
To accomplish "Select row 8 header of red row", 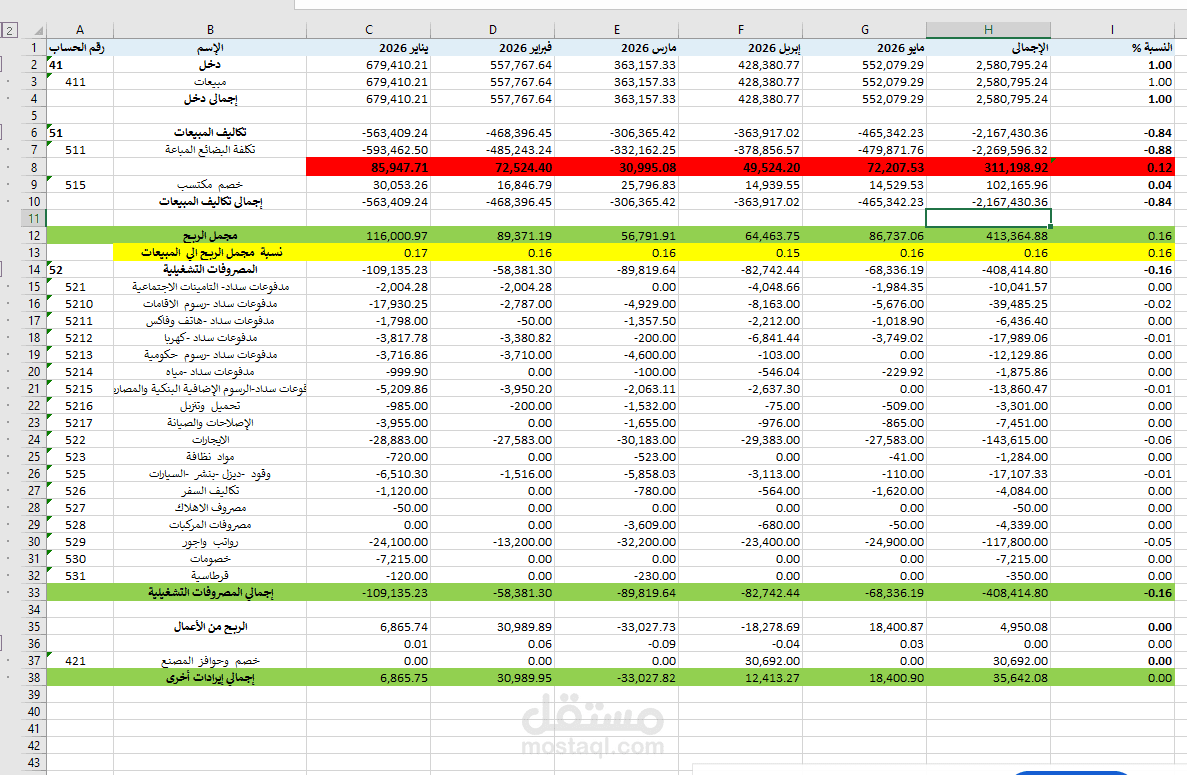I will (34, 167).
